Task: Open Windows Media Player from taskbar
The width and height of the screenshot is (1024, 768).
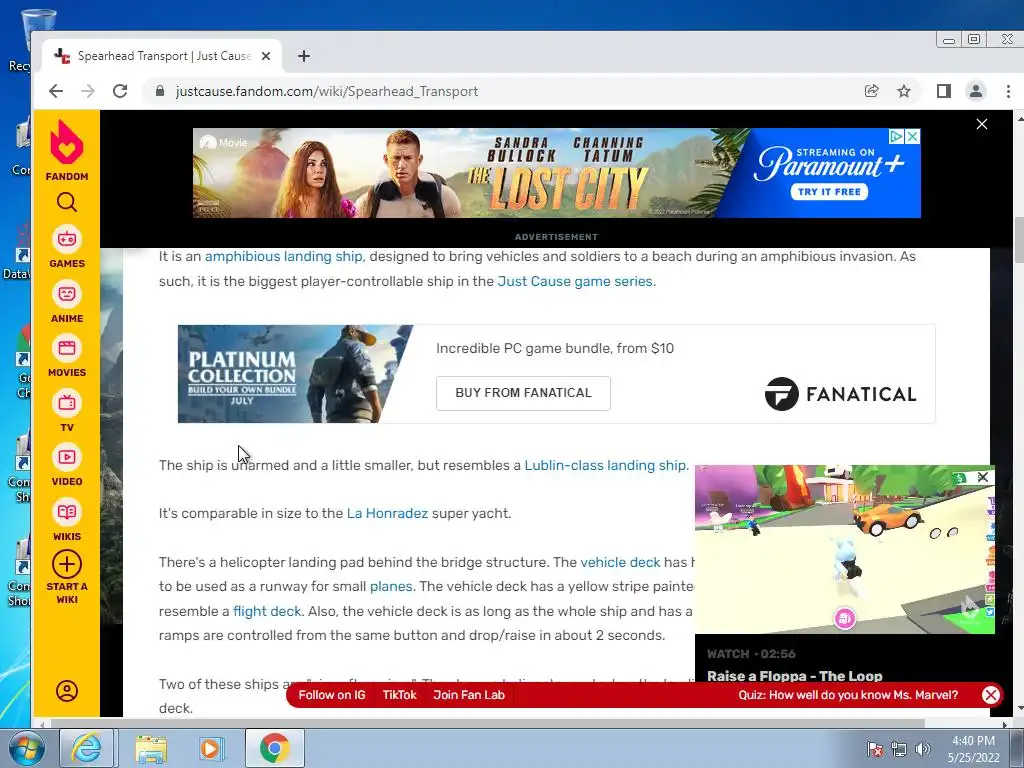Action: (212, 748)
